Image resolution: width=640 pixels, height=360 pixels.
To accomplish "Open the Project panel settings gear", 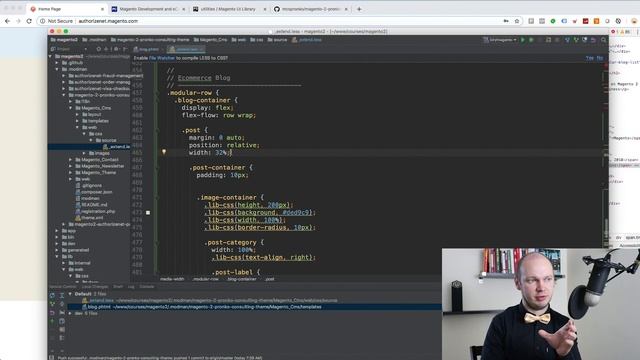I will (x=116, y=49).
